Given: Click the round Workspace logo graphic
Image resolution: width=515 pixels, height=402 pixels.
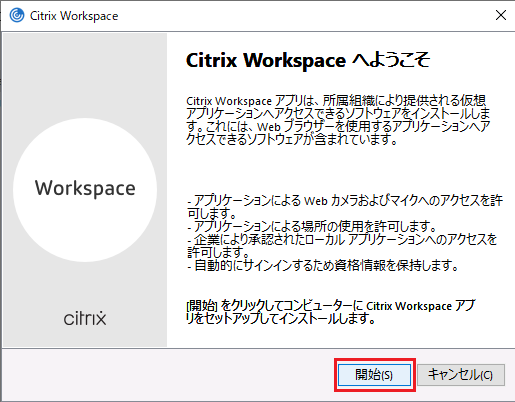Looking at the screenshot, I should [85, 190].
